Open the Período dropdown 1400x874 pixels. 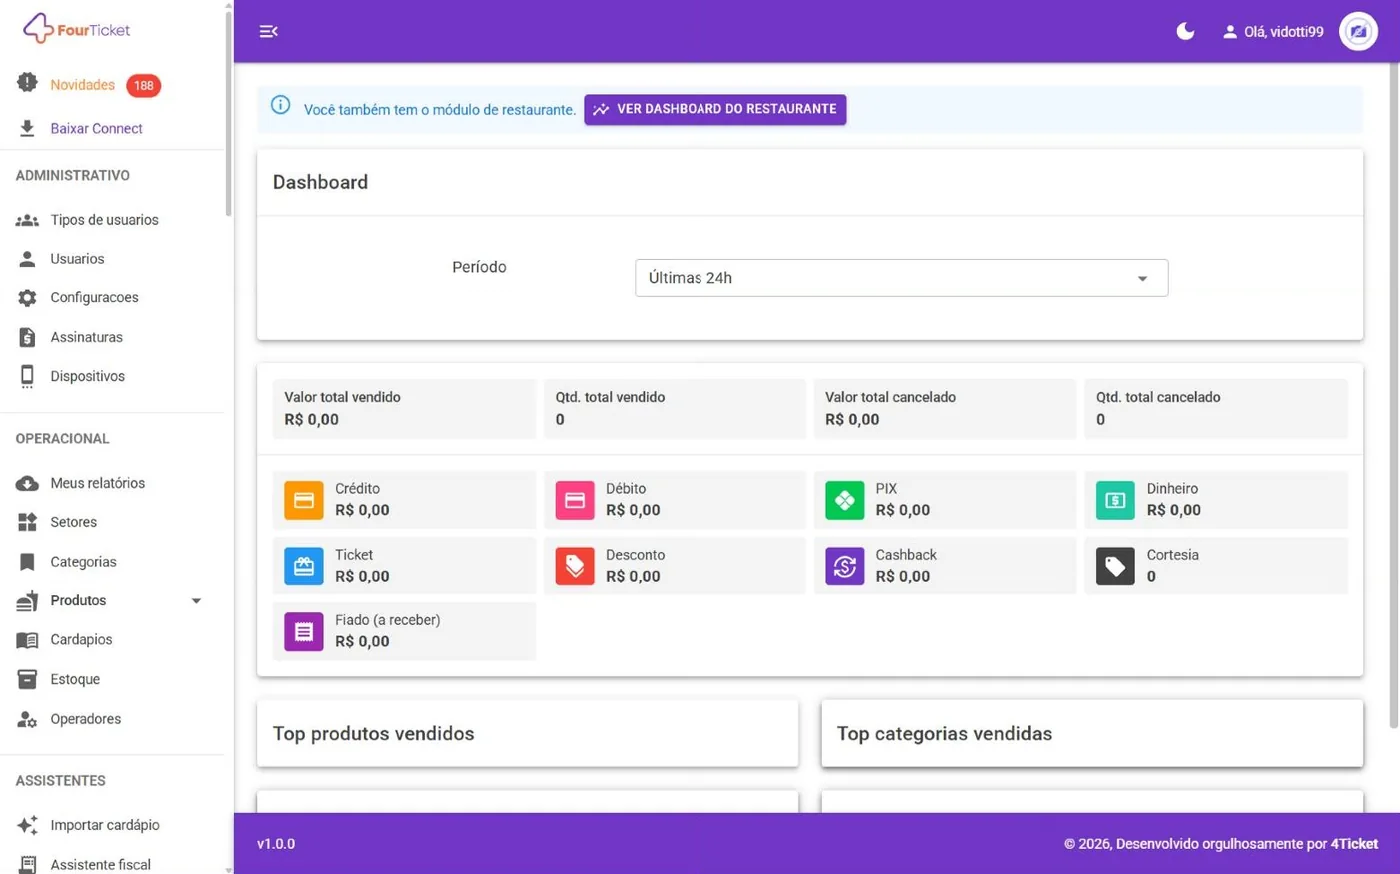(901, 278)
